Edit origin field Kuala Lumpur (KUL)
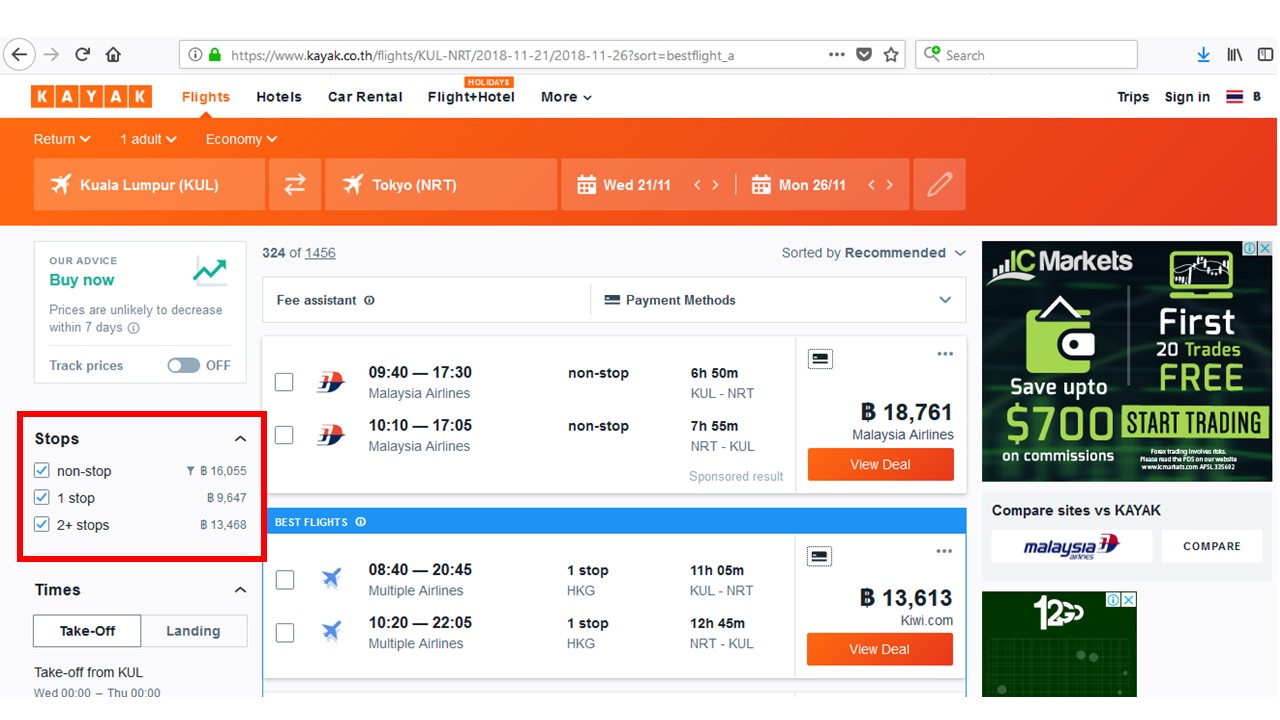Image resolution: width=1280 pixels, height=720 pixels. [x=149, y=185]
